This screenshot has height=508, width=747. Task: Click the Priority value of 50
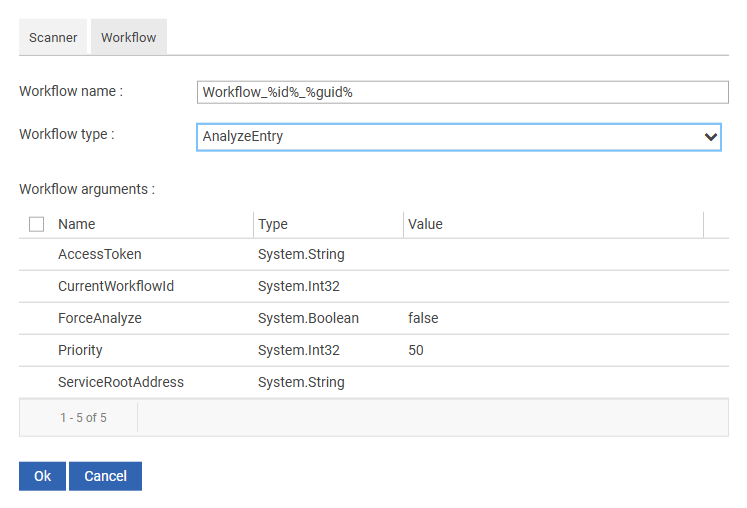(x=416, y=350)
